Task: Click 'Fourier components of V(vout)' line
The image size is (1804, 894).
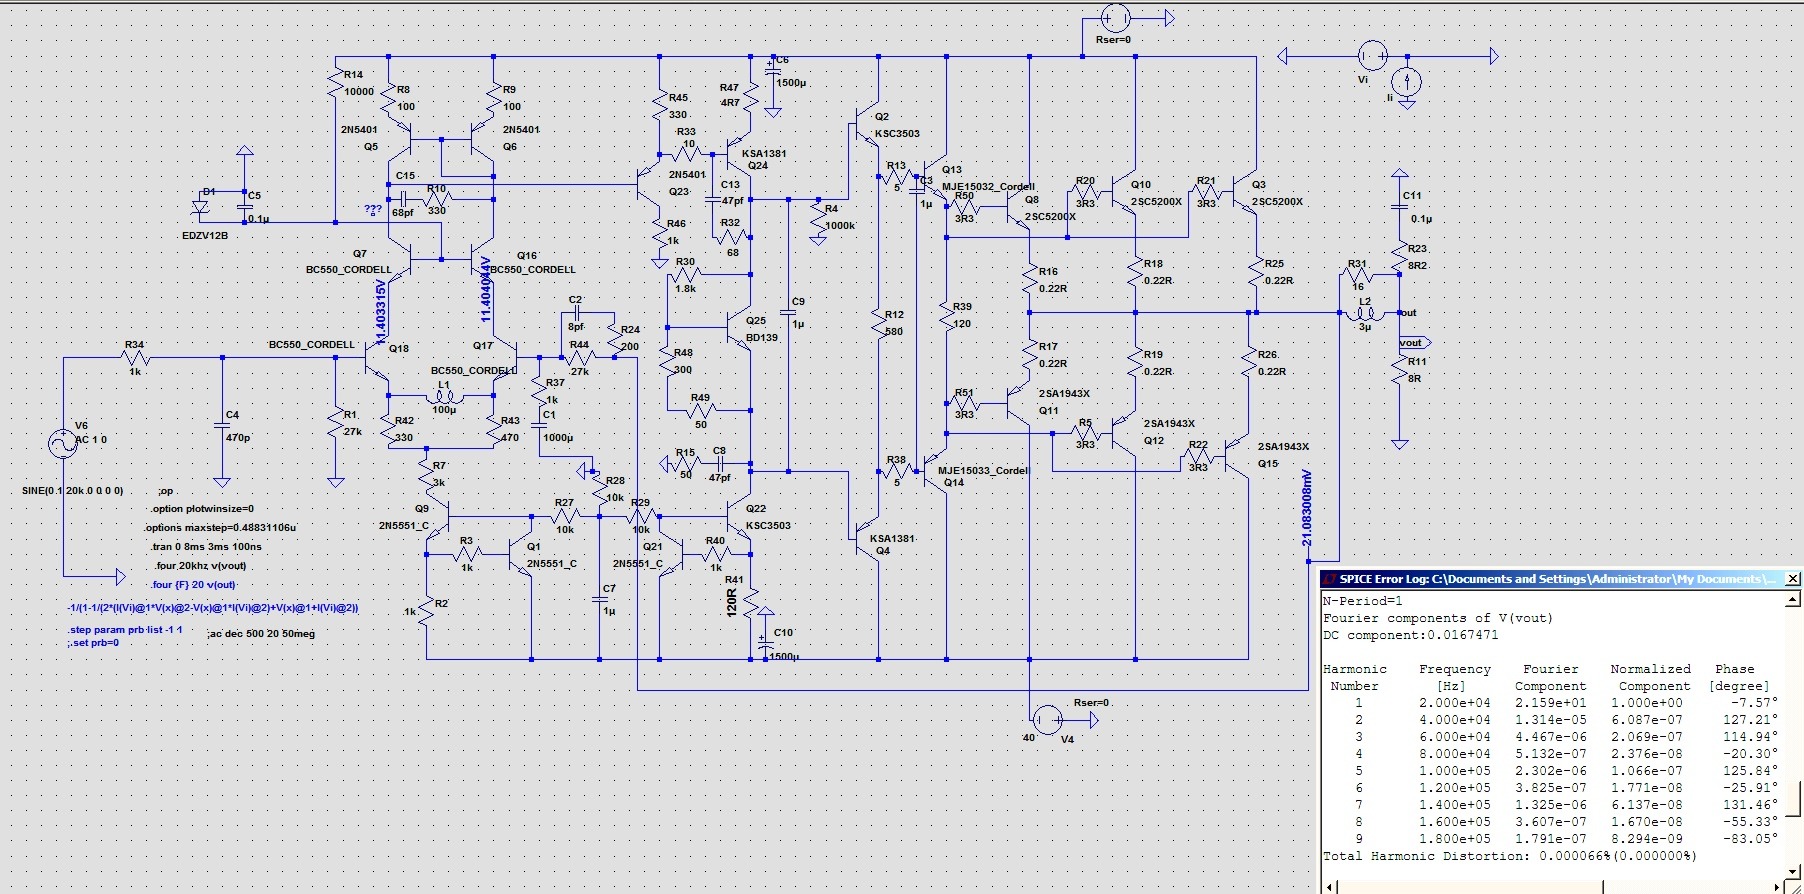Action: [1438, 618]
